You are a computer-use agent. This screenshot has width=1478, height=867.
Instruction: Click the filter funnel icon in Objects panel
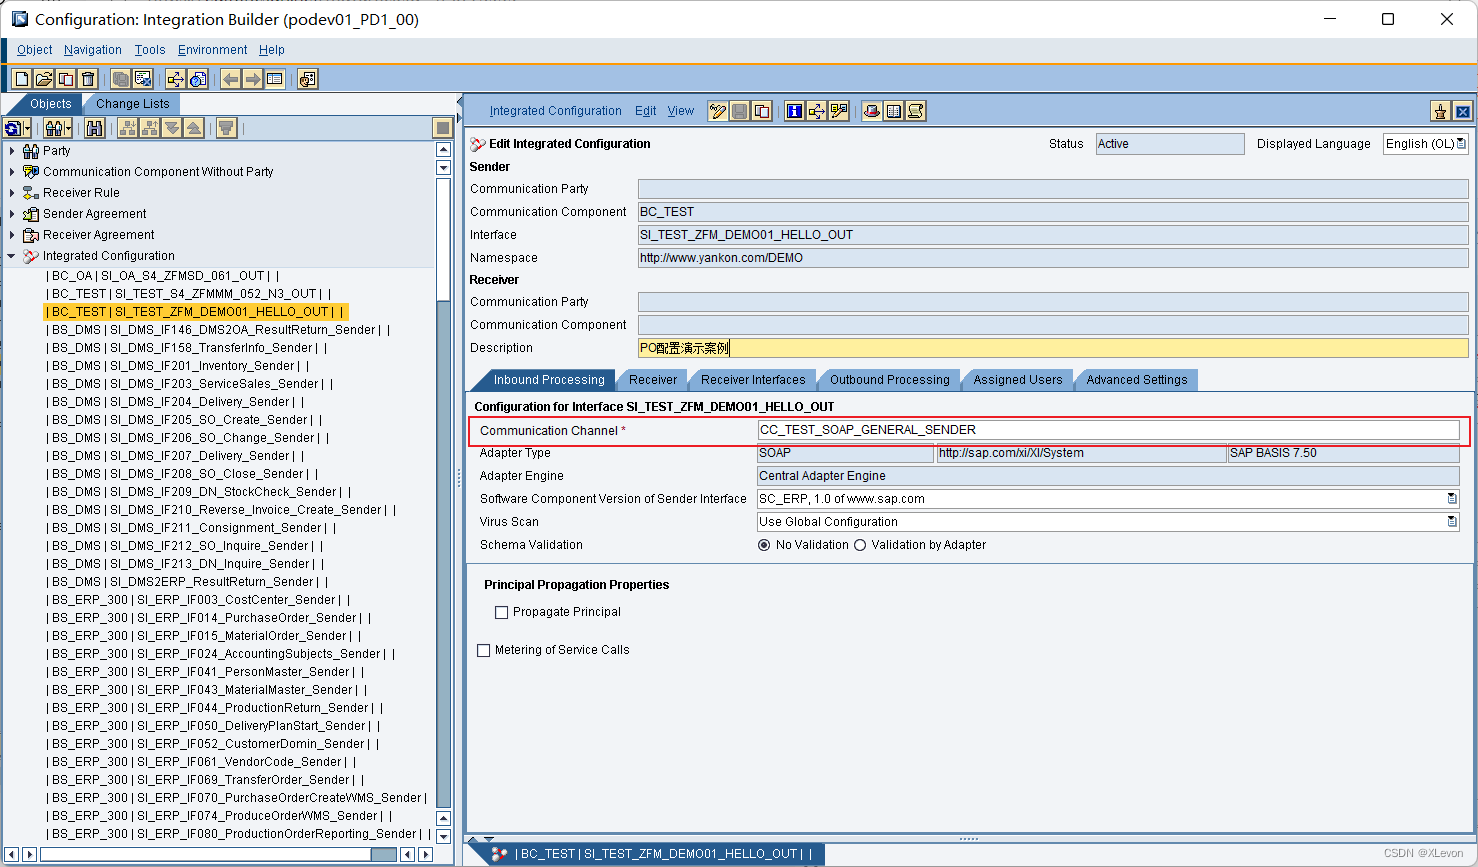point(227,128)
